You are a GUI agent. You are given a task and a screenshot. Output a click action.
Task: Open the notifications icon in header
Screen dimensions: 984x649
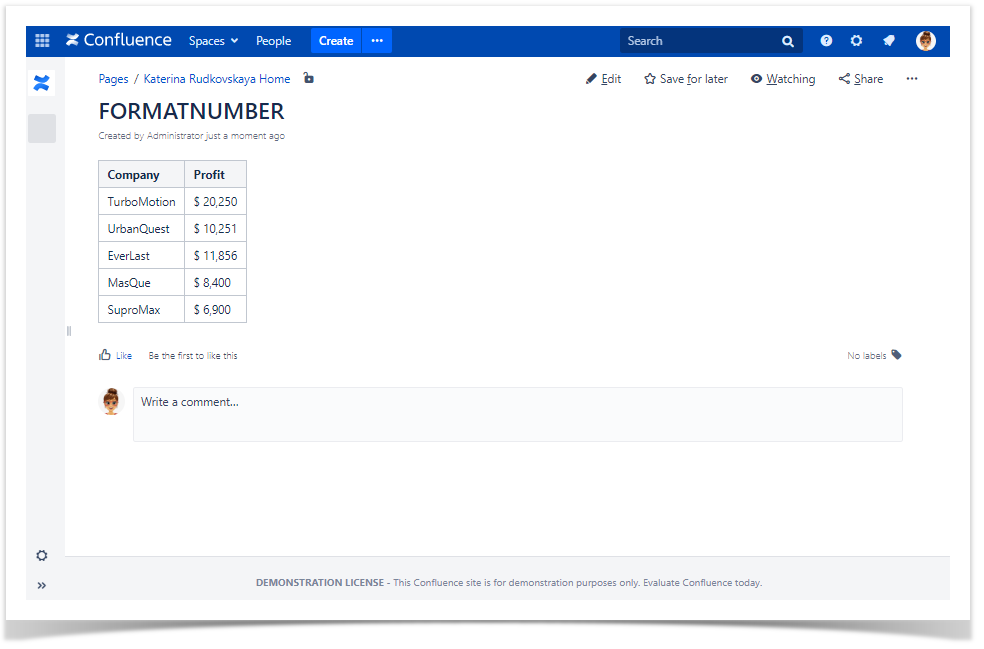[x=888, y=41]
